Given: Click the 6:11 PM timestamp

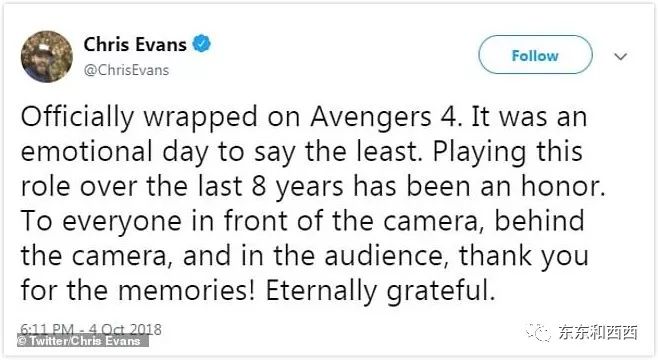Looking at the screenshot, I should (47, 329).
